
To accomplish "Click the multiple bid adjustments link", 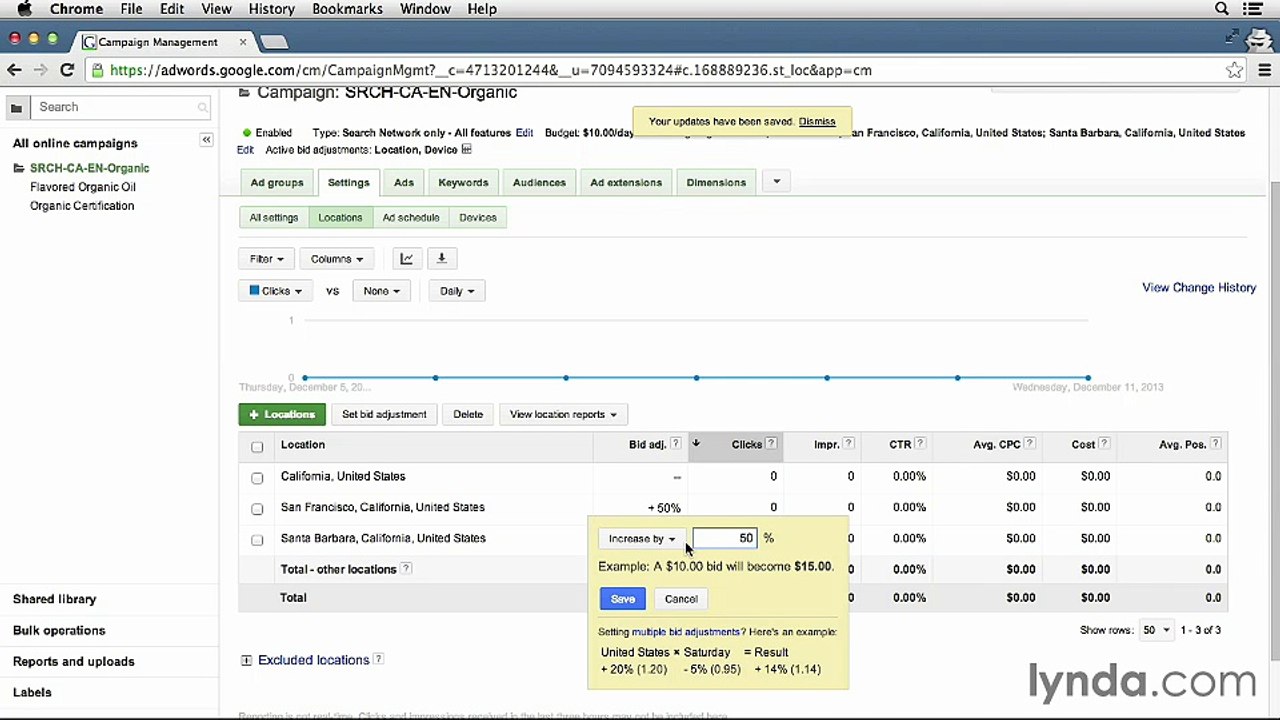I will [687, 632].
